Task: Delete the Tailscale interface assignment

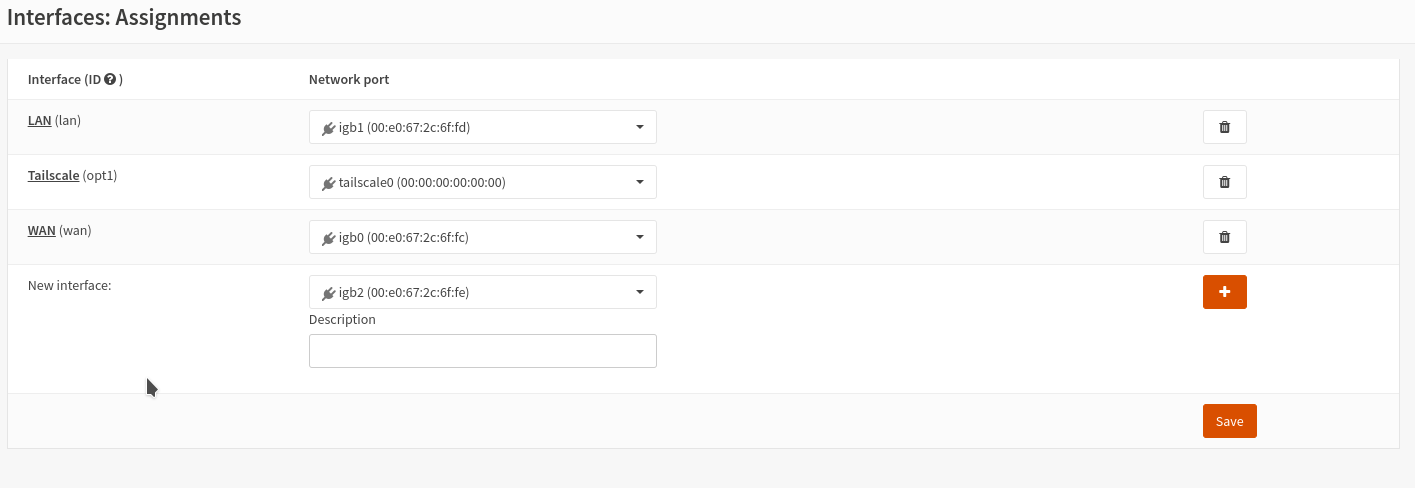Action: [x=1224, y=182]
